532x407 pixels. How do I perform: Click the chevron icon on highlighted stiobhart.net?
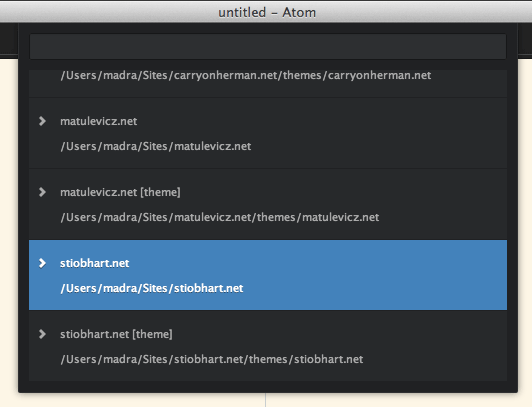point(42,263)
